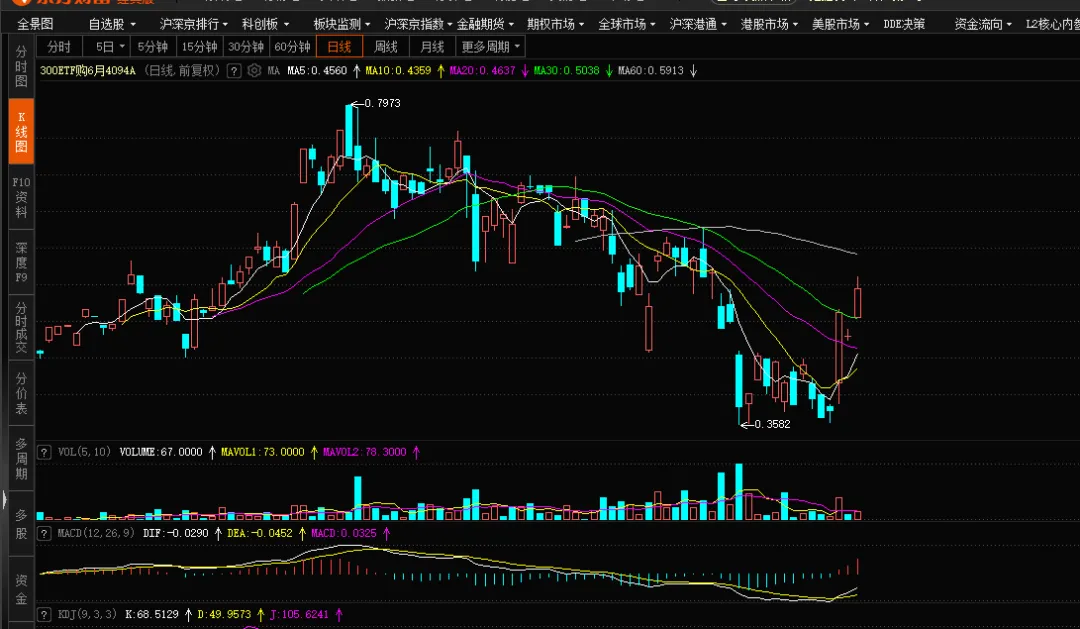Open 期权市场 menu
This screenshot has width=1080, height=629.
[x=556, y=24]
